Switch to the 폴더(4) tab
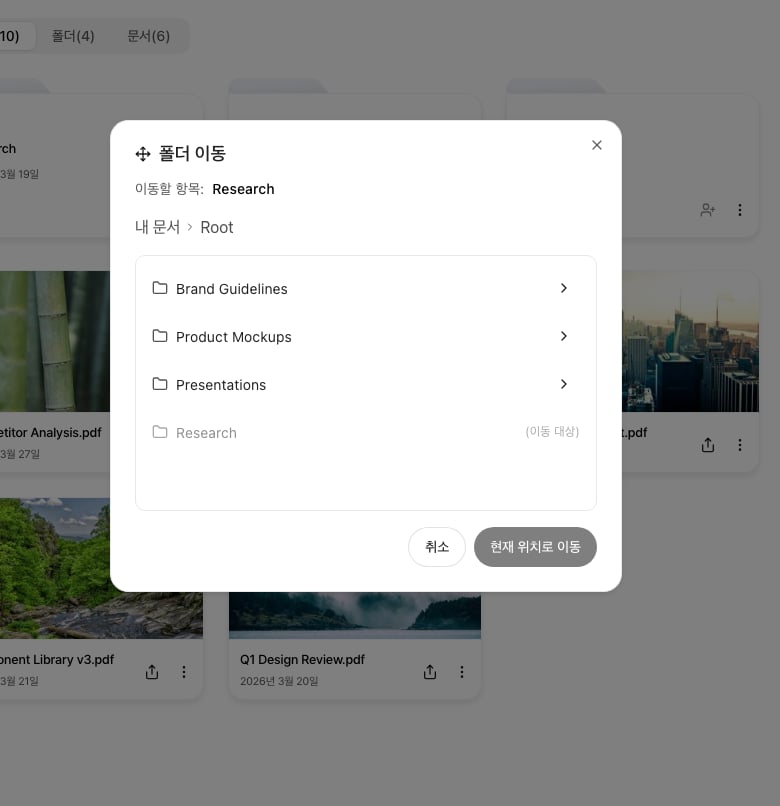 coord(73,36)
